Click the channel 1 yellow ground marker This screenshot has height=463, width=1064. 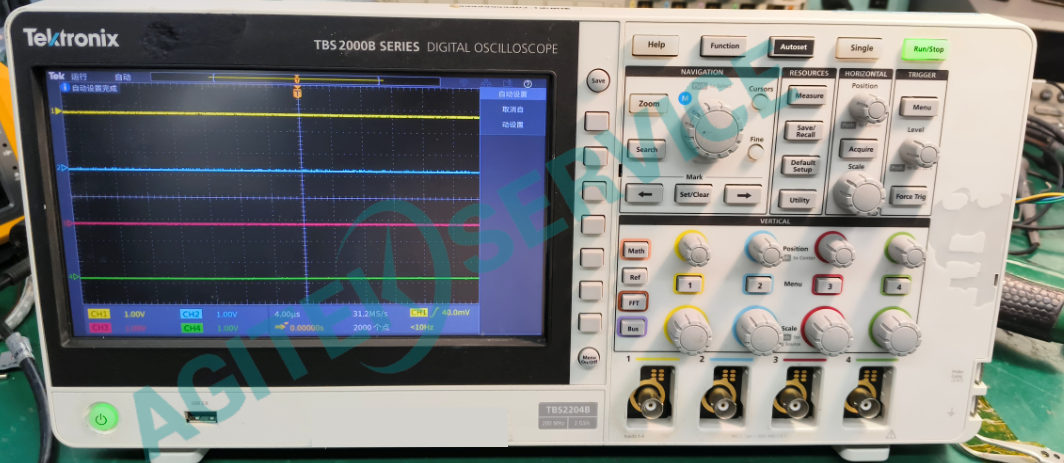pos(57,110)
